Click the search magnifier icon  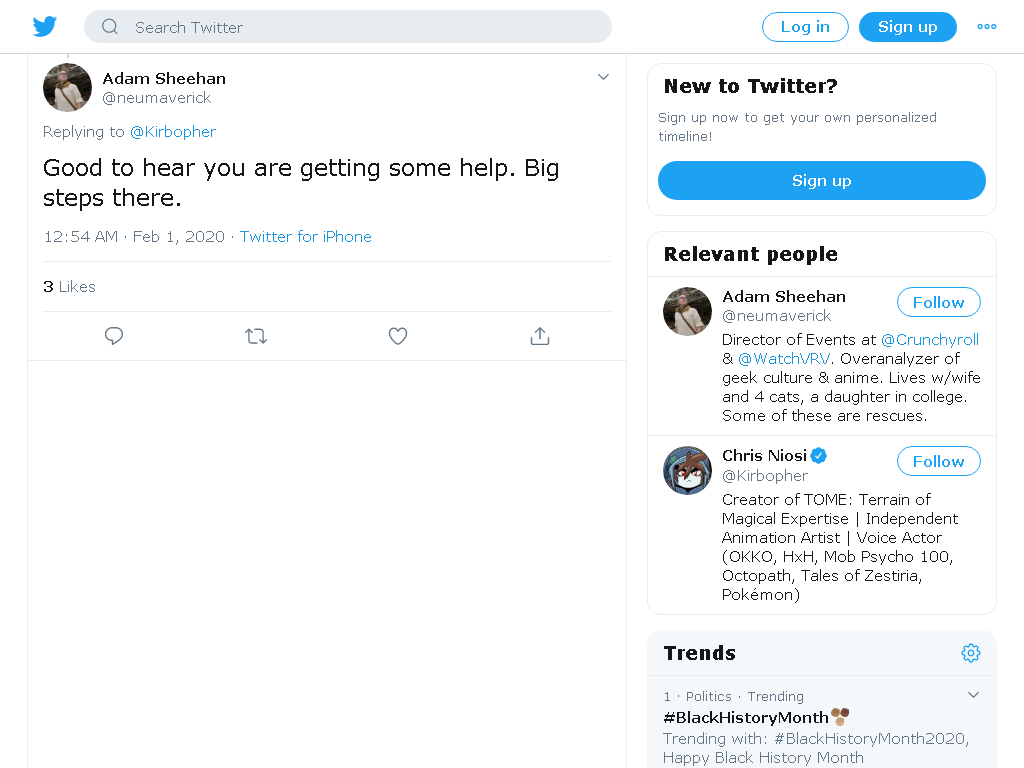point(110,27)
